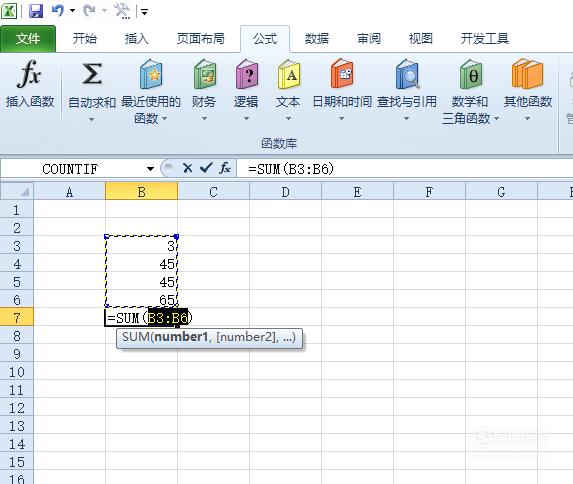Select column D header
The height and width of the screenshot is (484, 573).
[285, 191]
